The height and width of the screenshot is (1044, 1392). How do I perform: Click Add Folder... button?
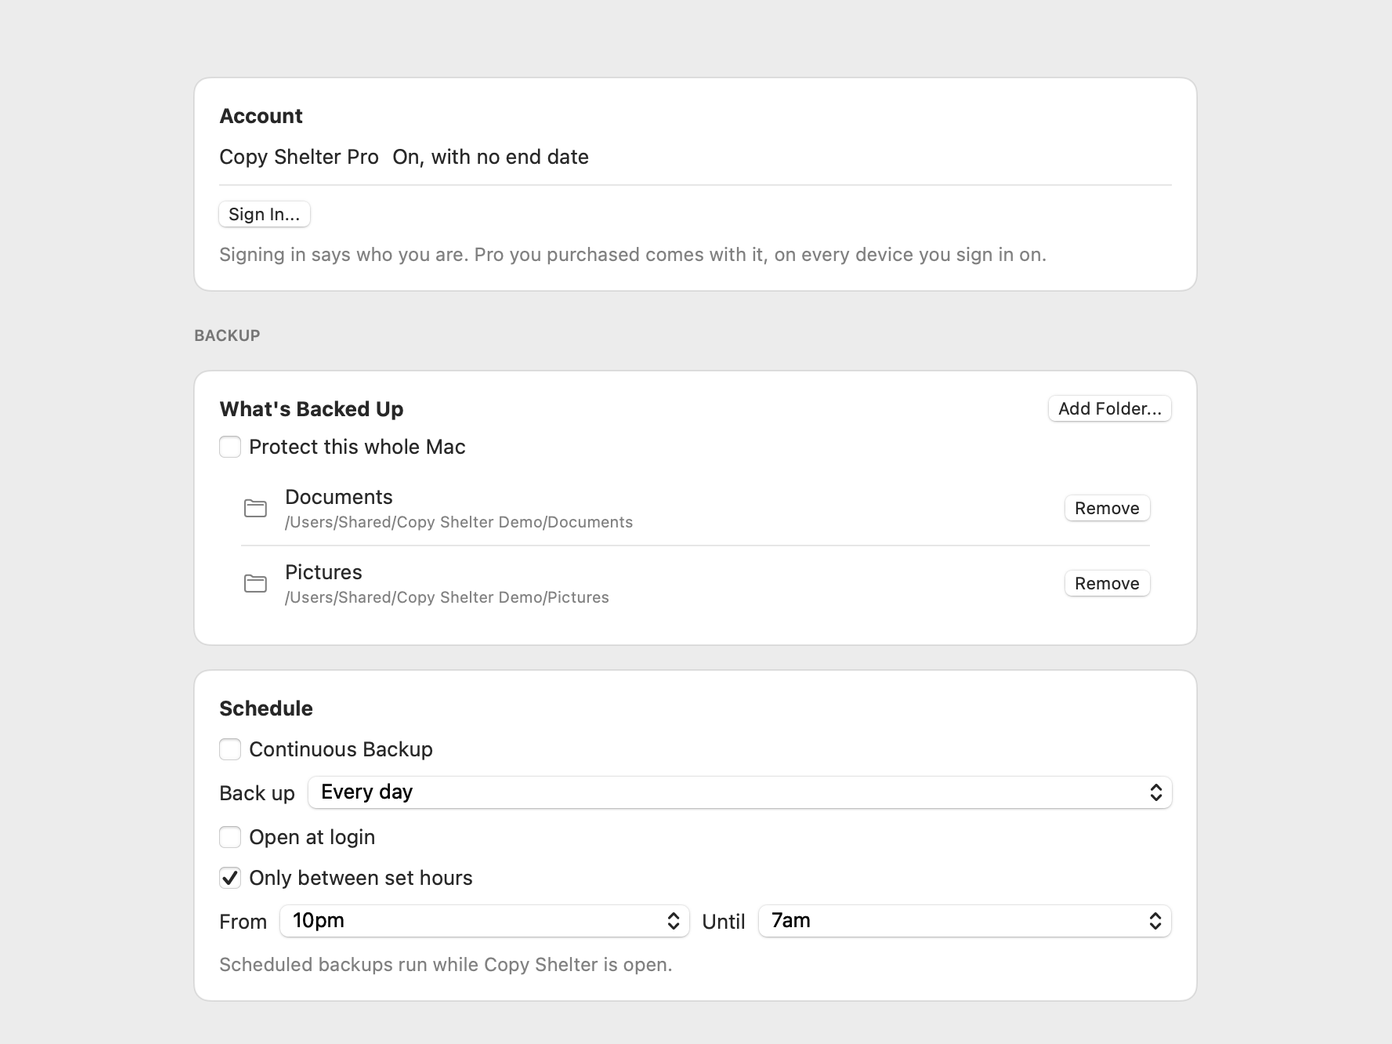pos(1110,408)
